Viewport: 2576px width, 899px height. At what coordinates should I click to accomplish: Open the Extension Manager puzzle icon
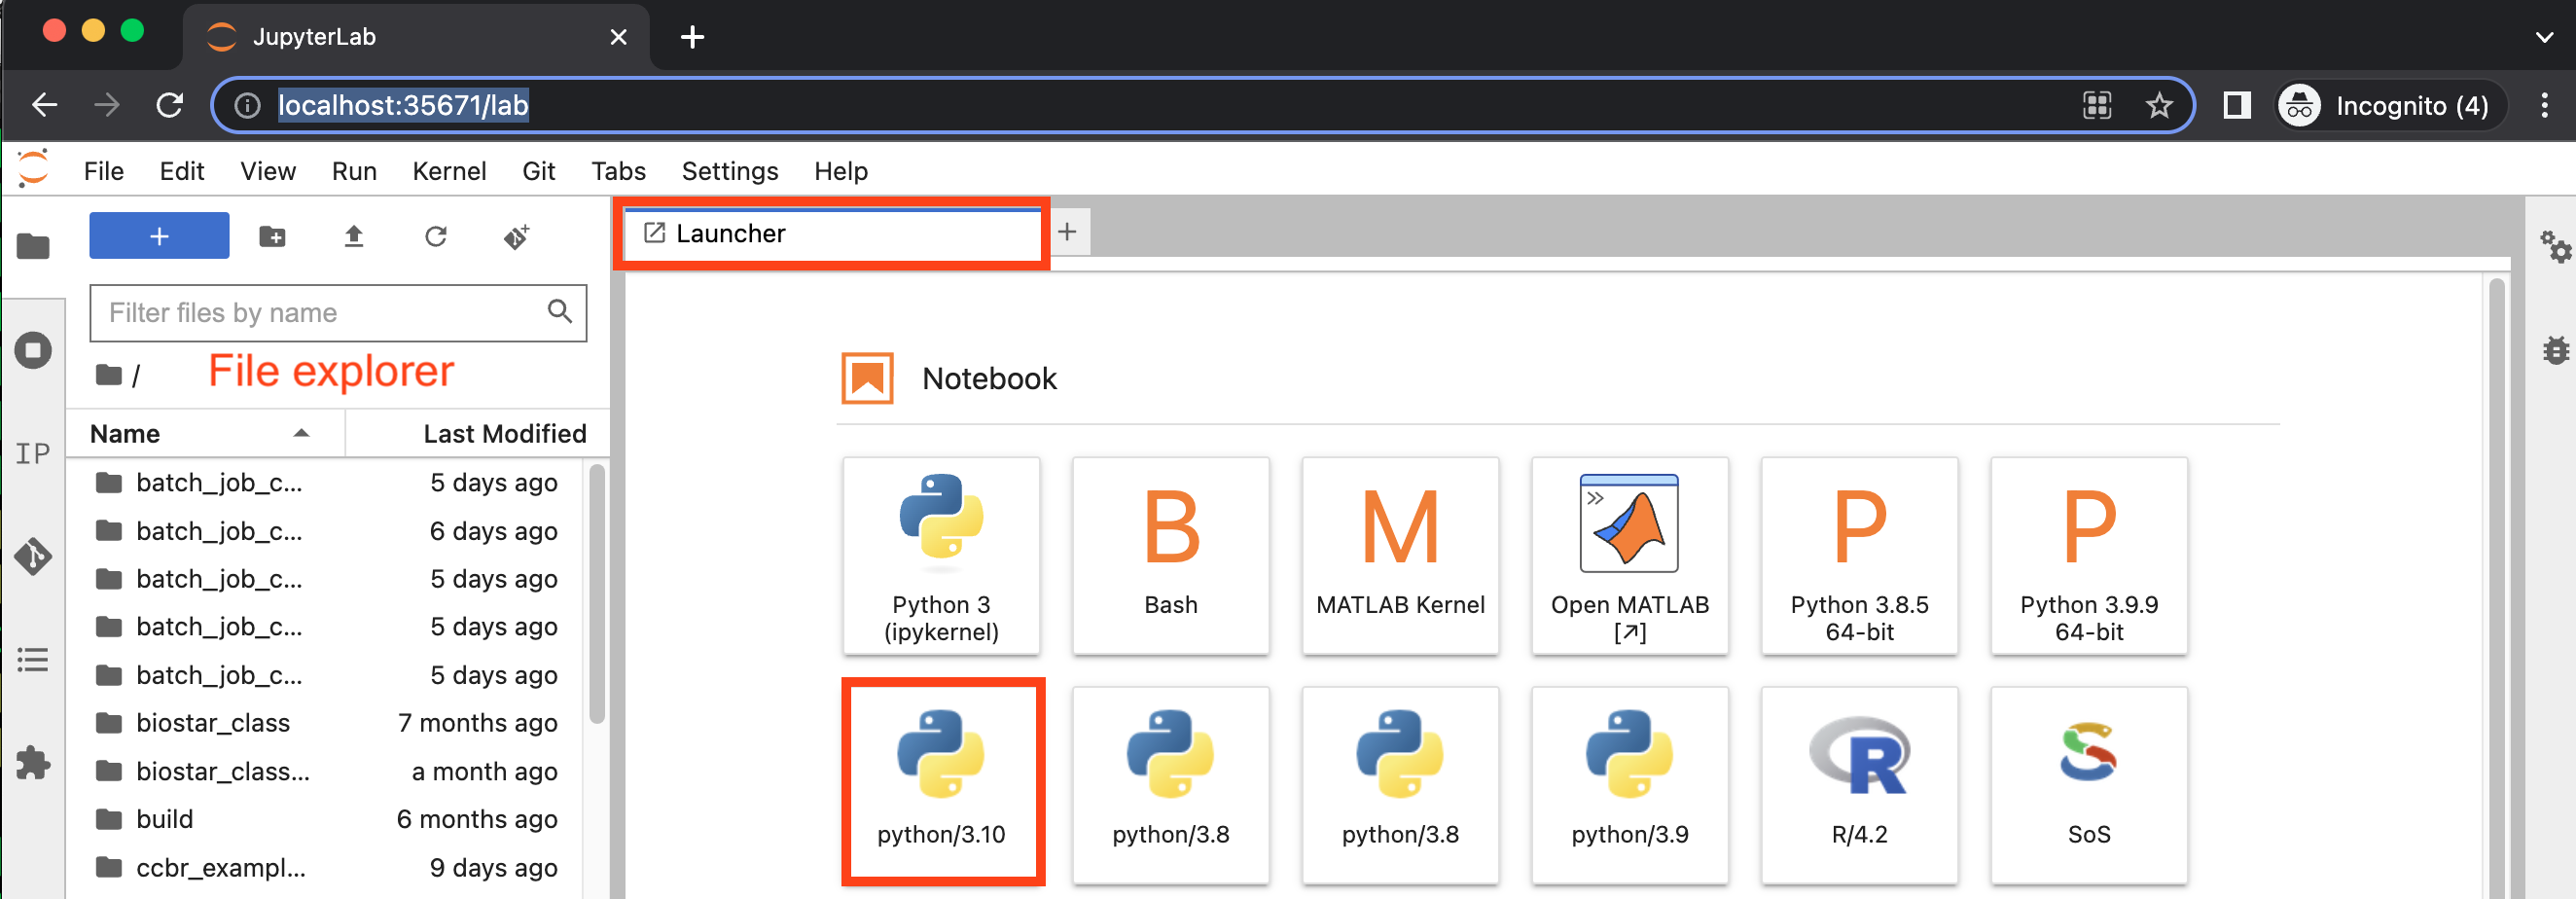click(33, 763)
